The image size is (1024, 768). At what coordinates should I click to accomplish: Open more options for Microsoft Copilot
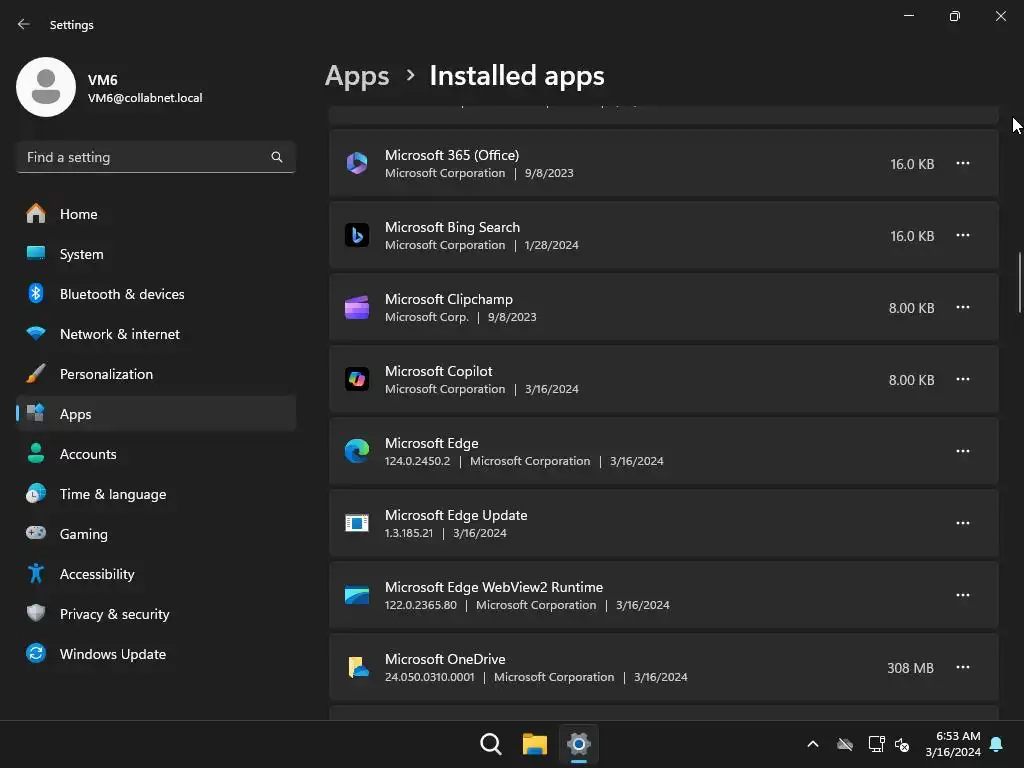click(962, 379)
